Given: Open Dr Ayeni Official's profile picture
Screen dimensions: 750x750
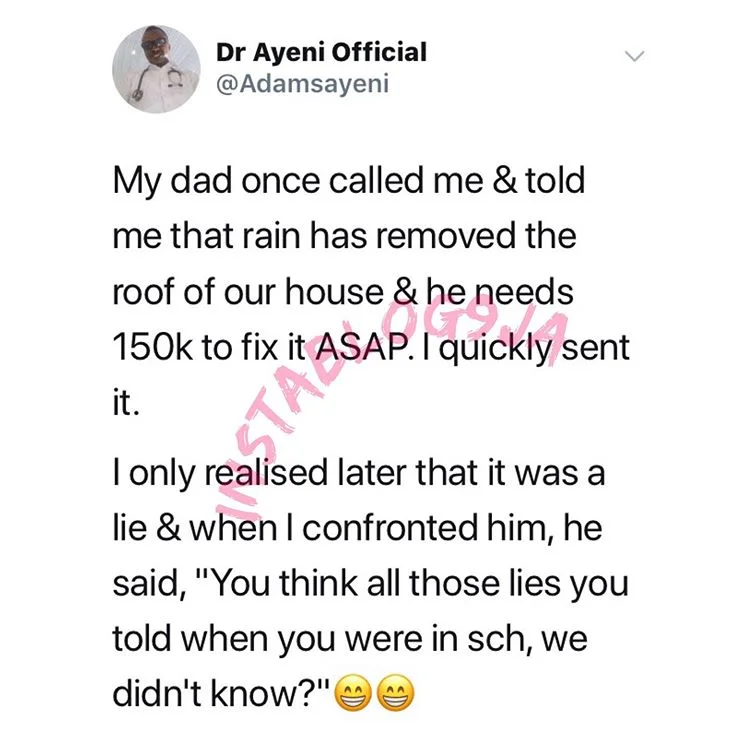Looking at the screenshot, I should [156, 69].
